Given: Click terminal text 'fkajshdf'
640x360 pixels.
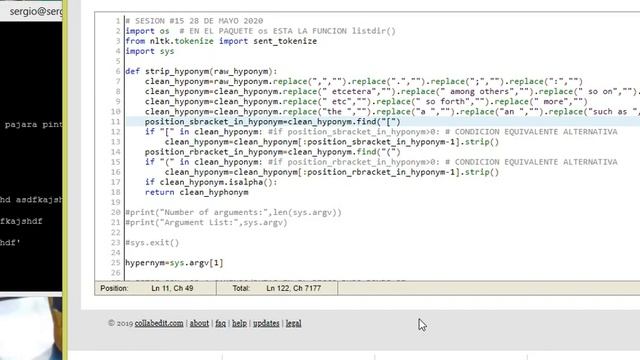Looking at the screenshot, I should (21, 221).
